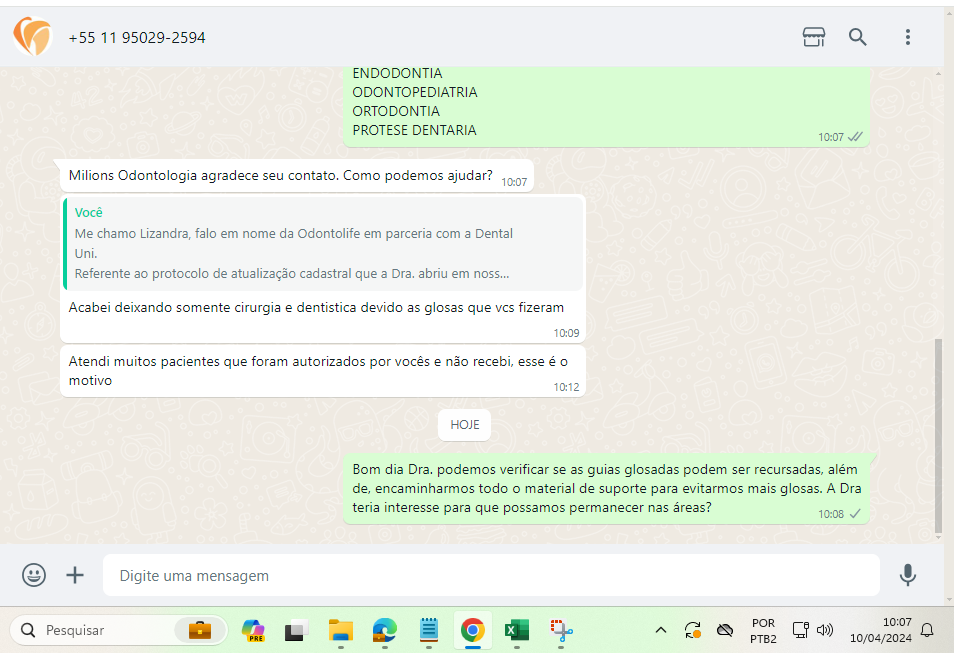Screen dimensions: 954x653
Task: Click the "Bom dia Dra." sent message
Action: click(607, 489)
